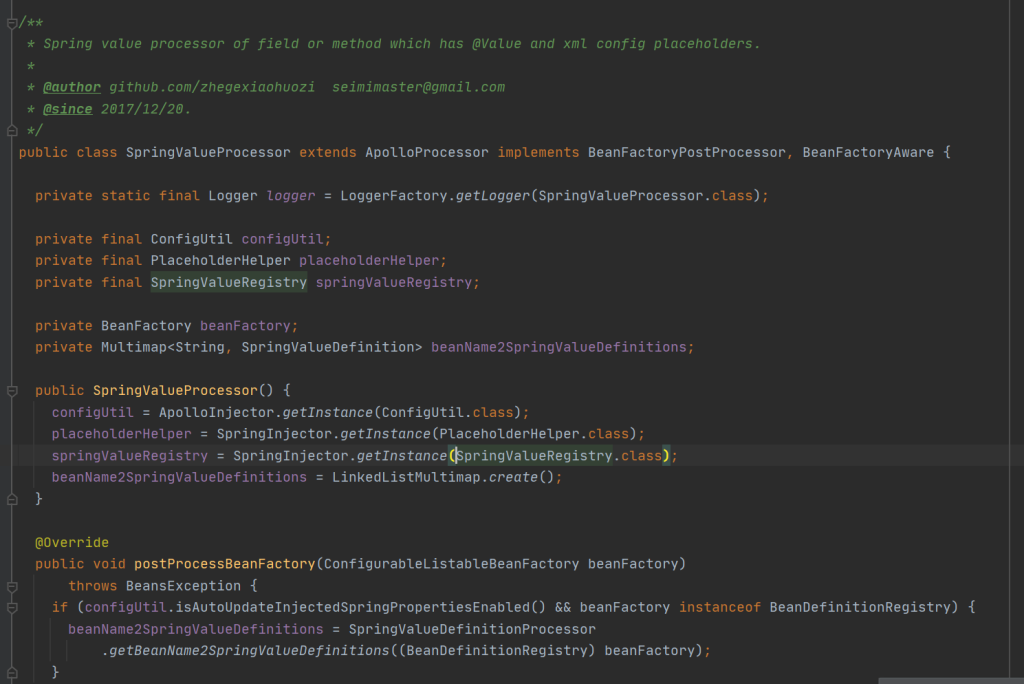1024x684 pixels.
Task: Click seimimaster@gmail.com in the comment
Action: (419, 88)
